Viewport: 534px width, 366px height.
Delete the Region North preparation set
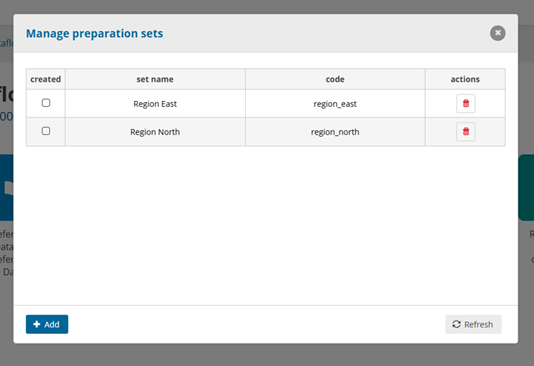pos(466,131)
